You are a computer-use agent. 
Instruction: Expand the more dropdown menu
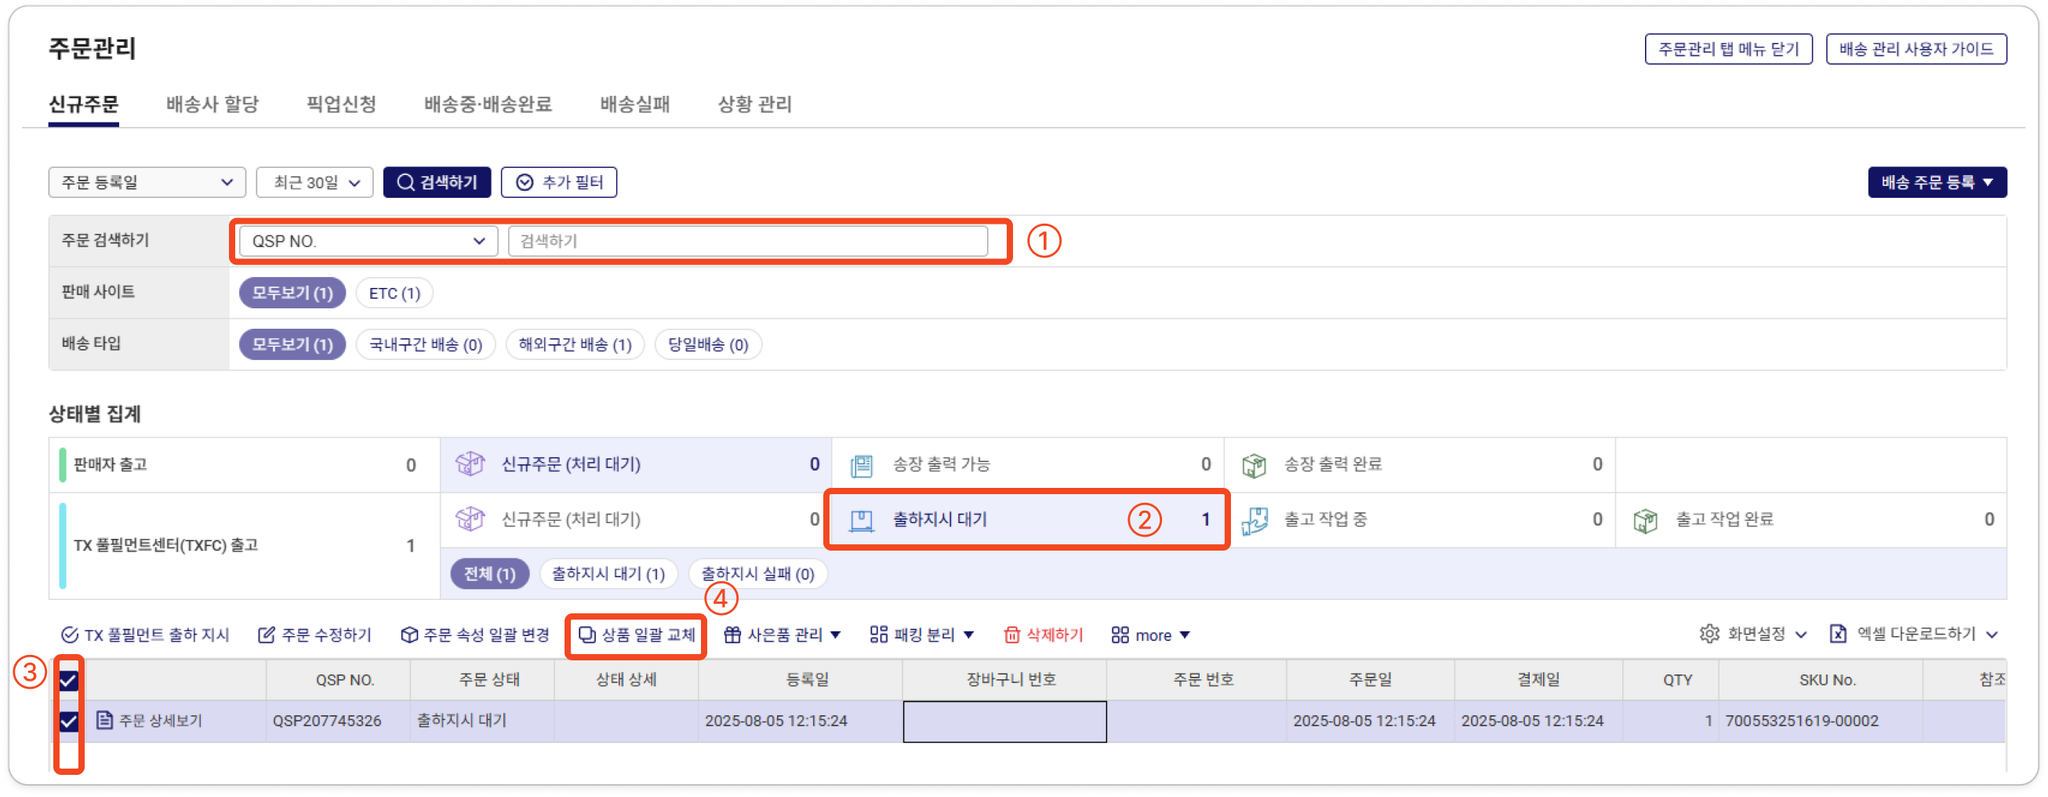pos(1185,635)
